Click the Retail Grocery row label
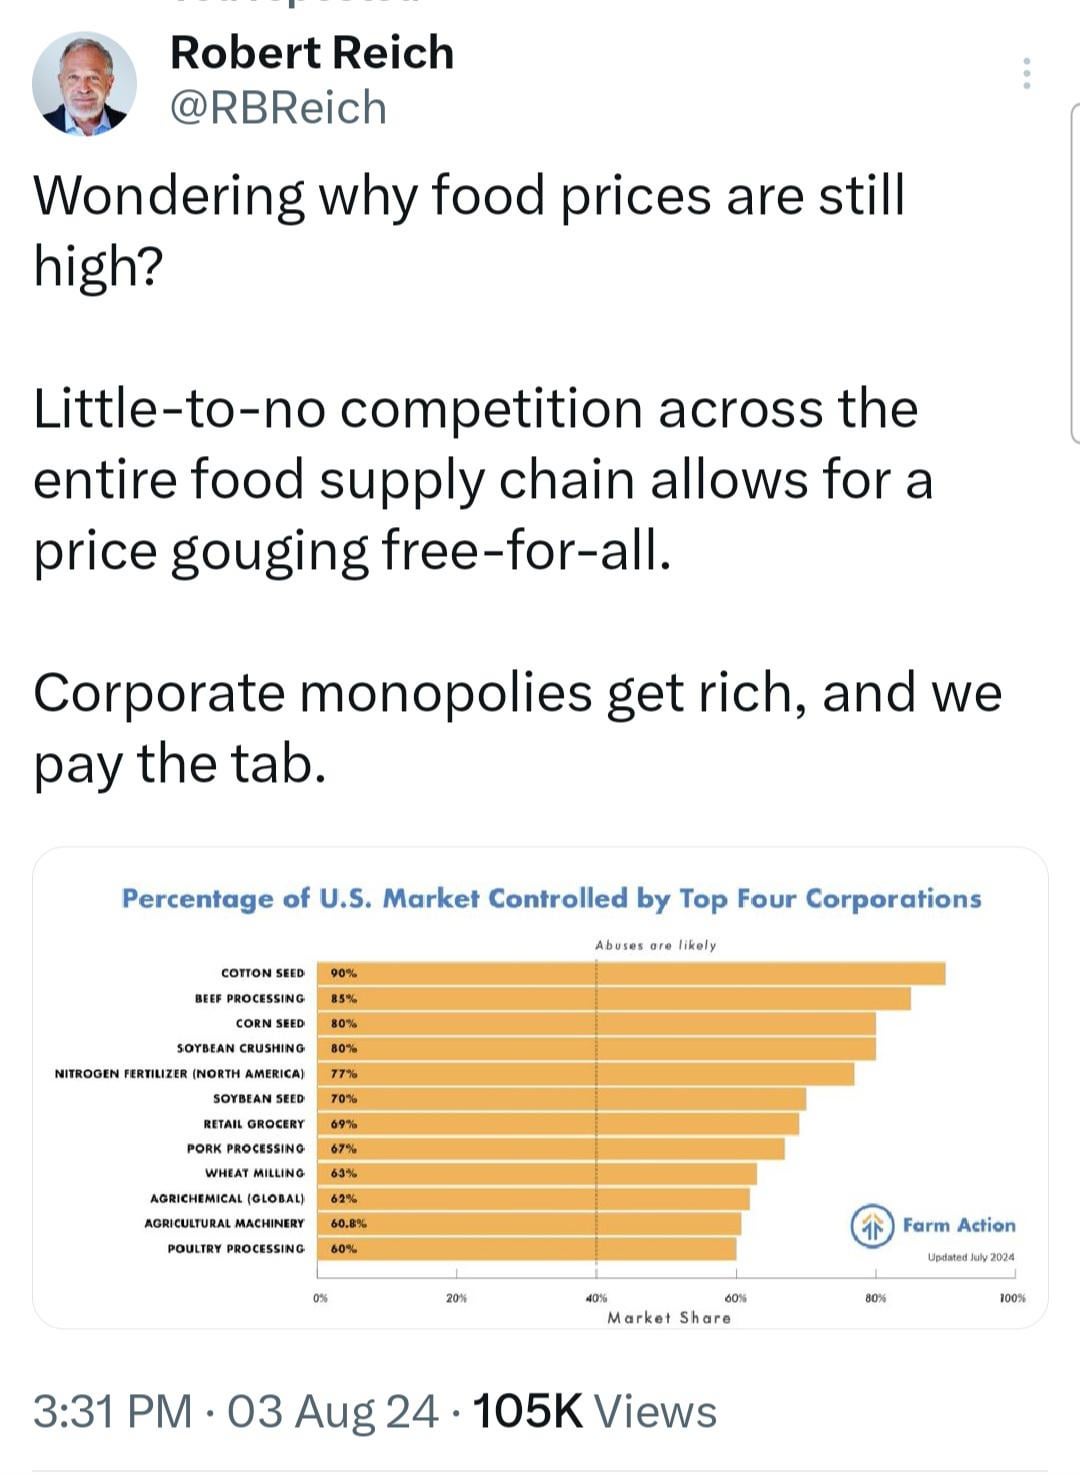 254,1123
